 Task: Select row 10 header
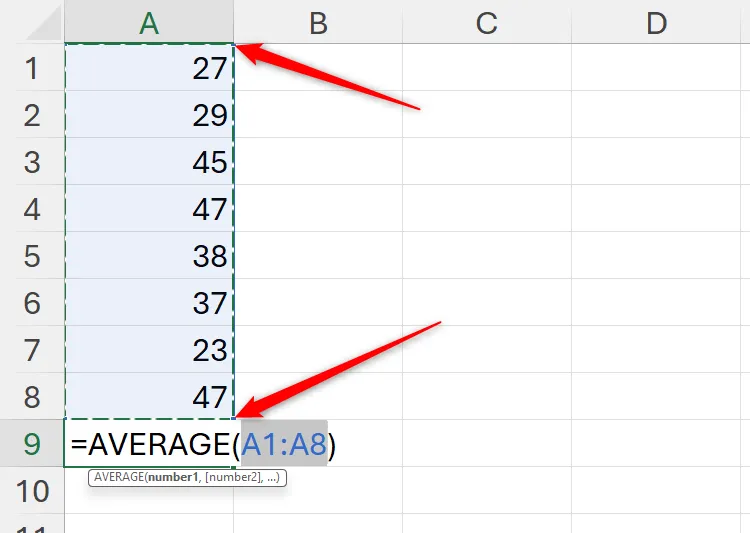32,490
